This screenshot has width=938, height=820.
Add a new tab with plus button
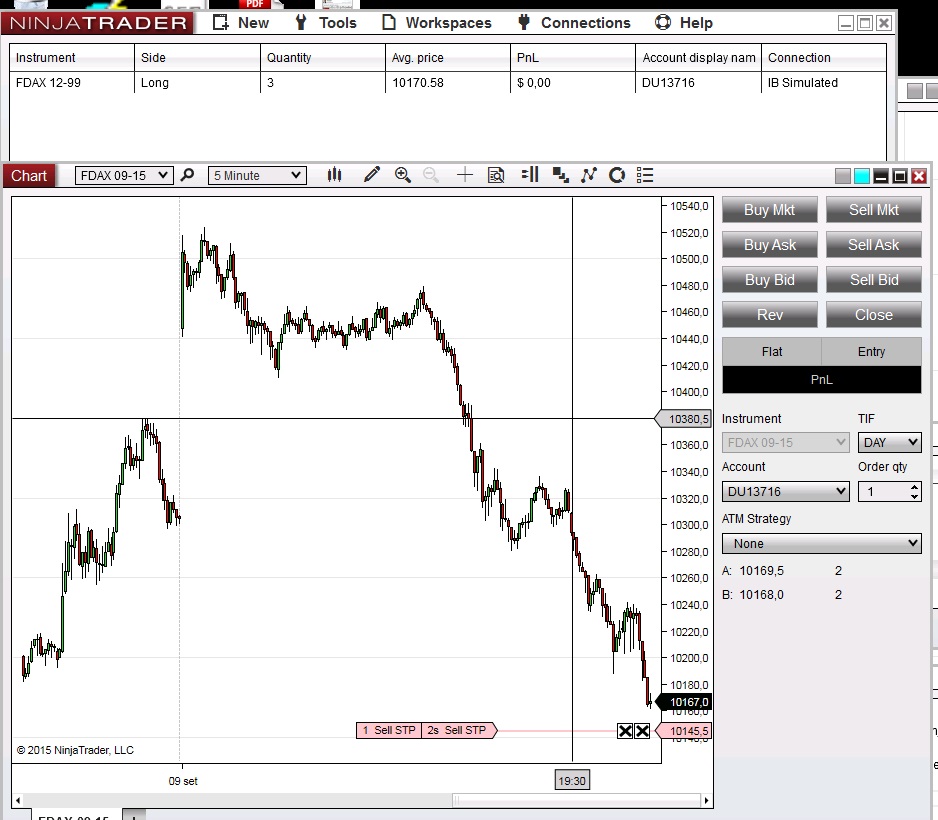(x=134, y=816)
